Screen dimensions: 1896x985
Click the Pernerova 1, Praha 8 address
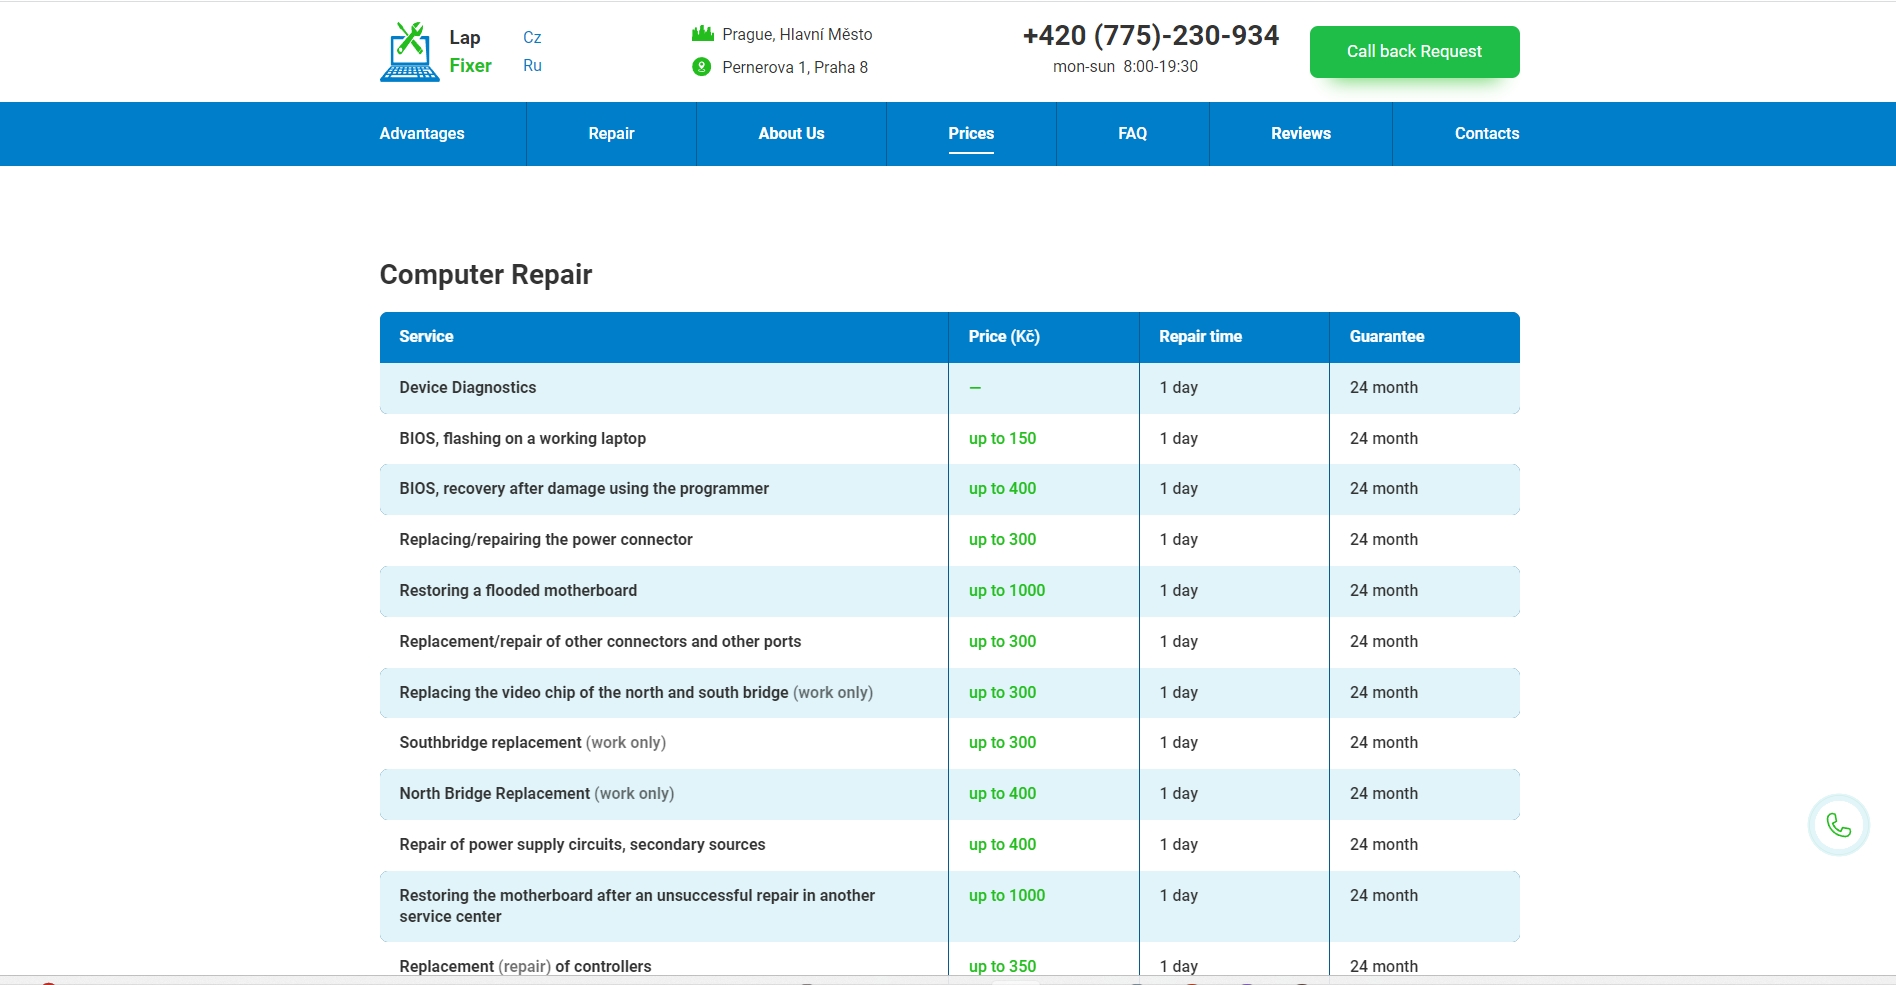tap(794, 67)
